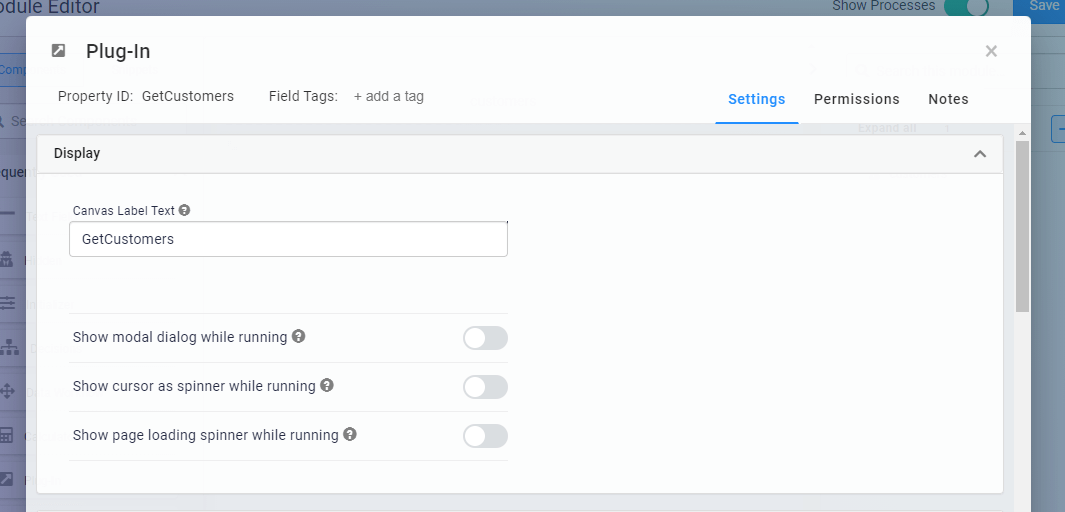1065x512 pixels.
Task: Collapse the Display section
Action: click(x=980, y=154)
